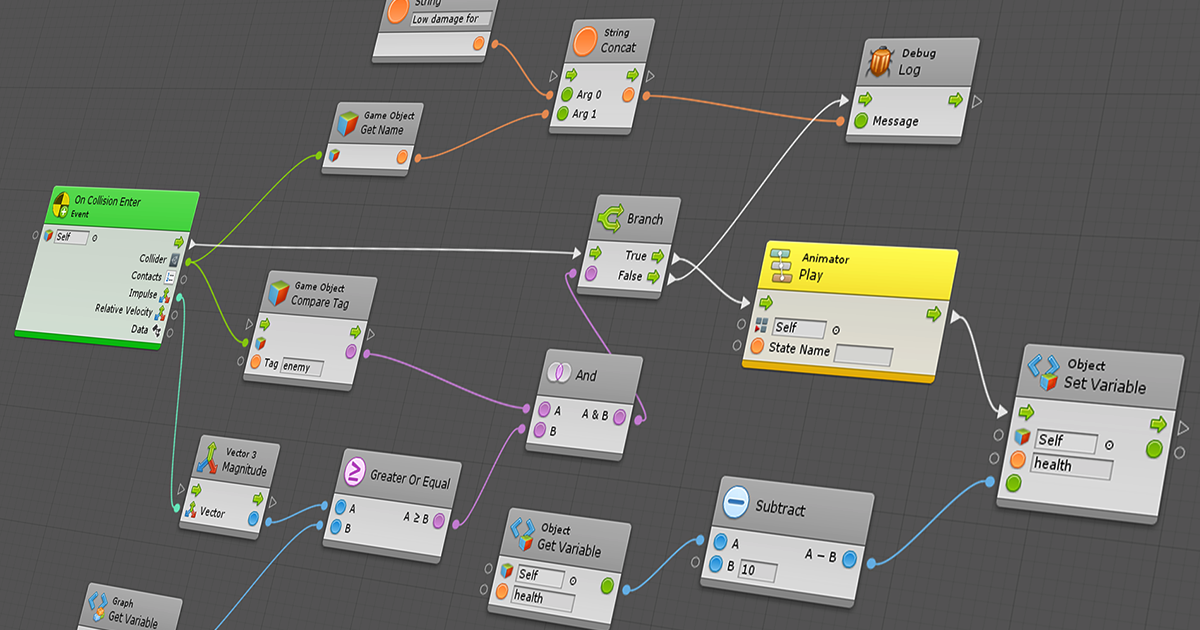Click the Set Variable object icon
The width and height of the screenshot is (1200, 630).
click(1044, 374)
